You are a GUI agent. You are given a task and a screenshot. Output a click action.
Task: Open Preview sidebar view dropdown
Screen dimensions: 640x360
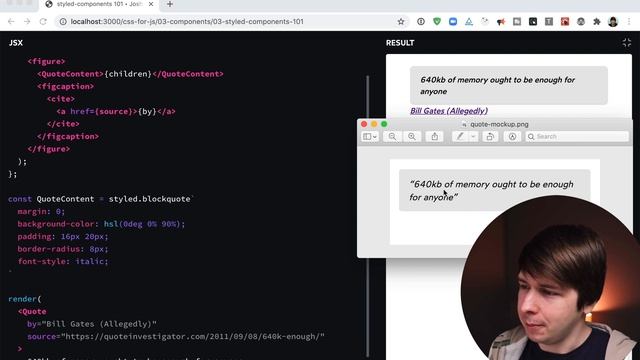[370, 136]
